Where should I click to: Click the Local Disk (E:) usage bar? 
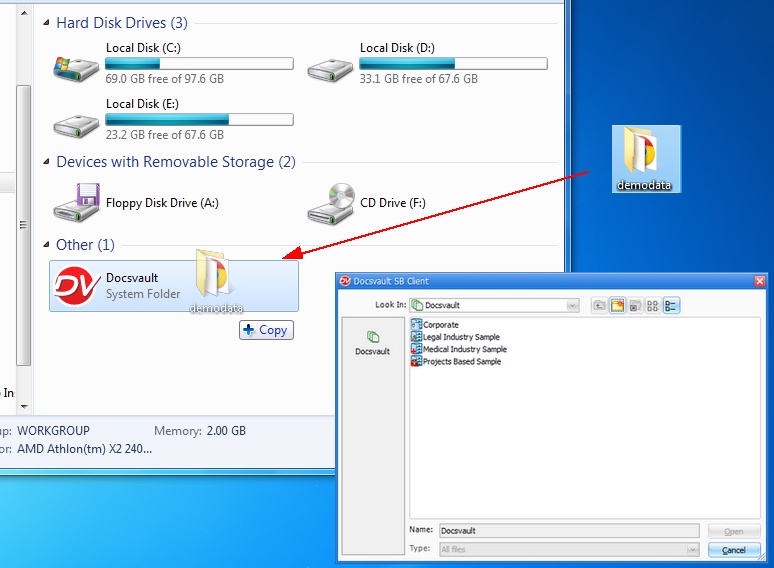click(199, 119)
